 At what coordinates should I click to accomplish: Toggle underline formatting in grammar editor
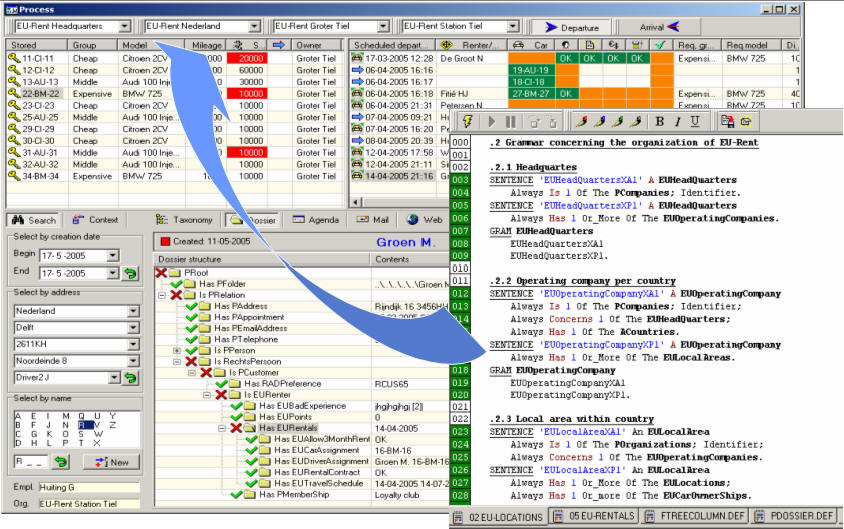(694, 121)
